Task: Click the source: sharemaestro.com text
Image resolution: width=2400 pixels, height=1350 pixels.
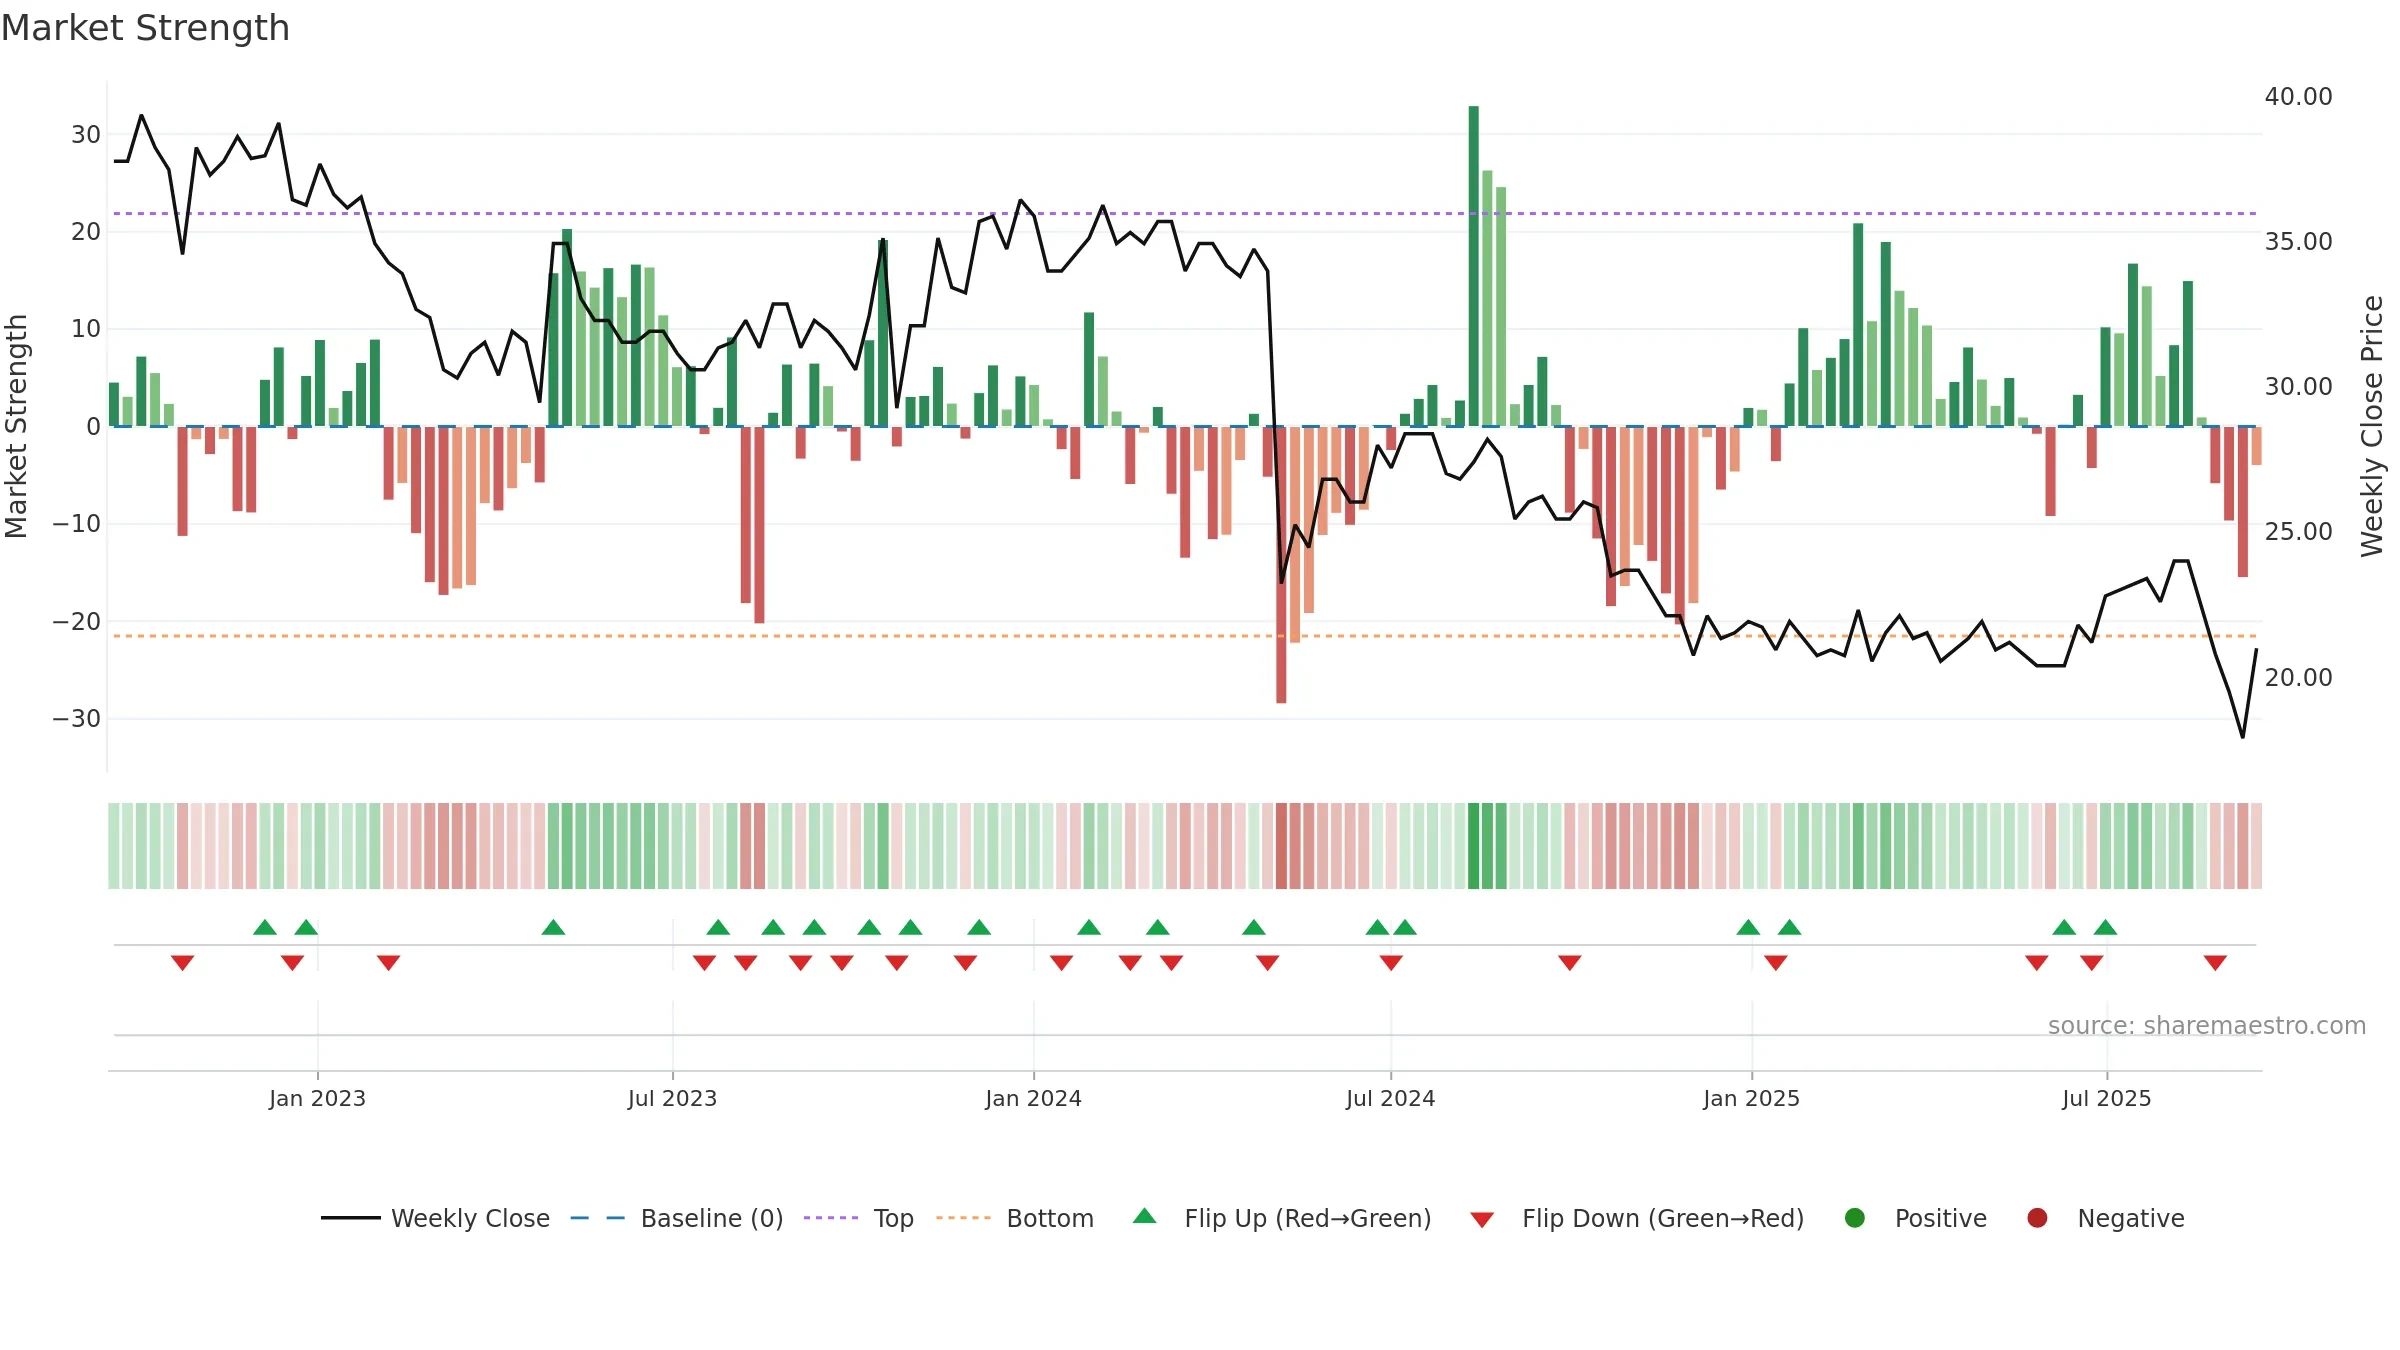Action: (2207, 1026)
